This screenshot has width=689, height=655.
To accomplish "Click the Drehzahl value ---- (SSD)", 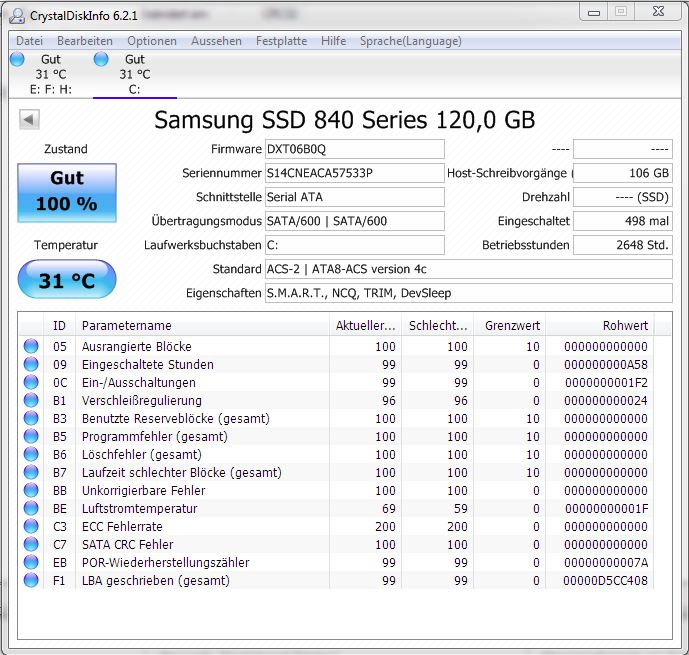I will tap(623, 197).
